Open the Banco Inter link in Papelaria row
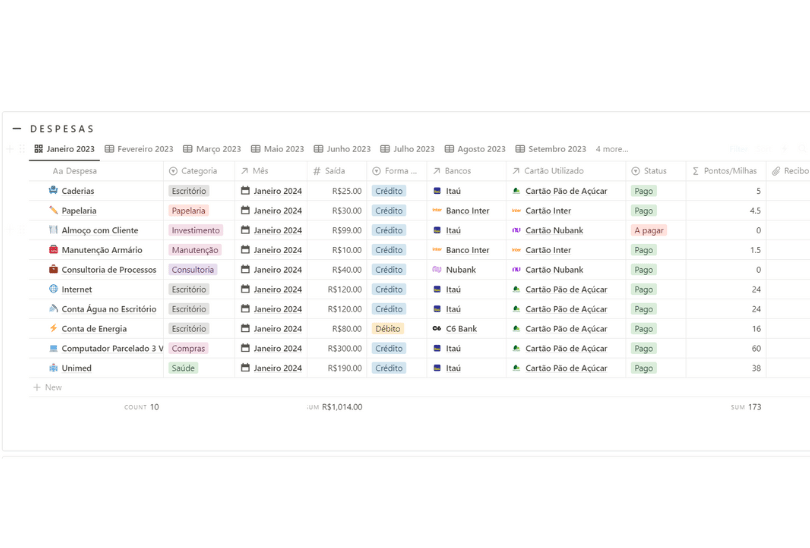This screenshot has height=548, width=810. pos(467,211)
